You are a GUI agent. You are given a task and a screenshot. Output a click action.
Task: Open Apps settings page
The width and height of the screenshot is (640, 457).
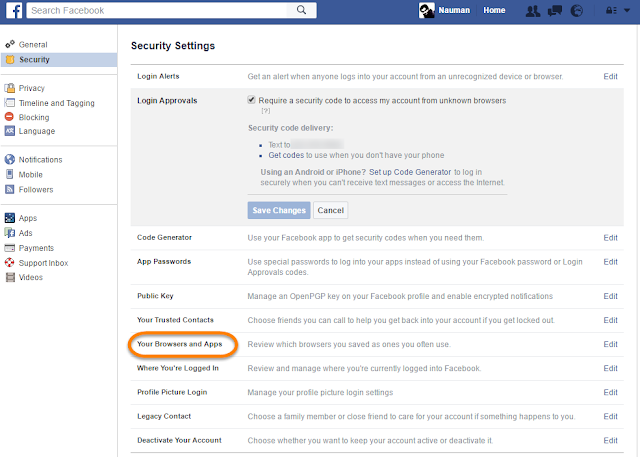(x=28, y=218)
